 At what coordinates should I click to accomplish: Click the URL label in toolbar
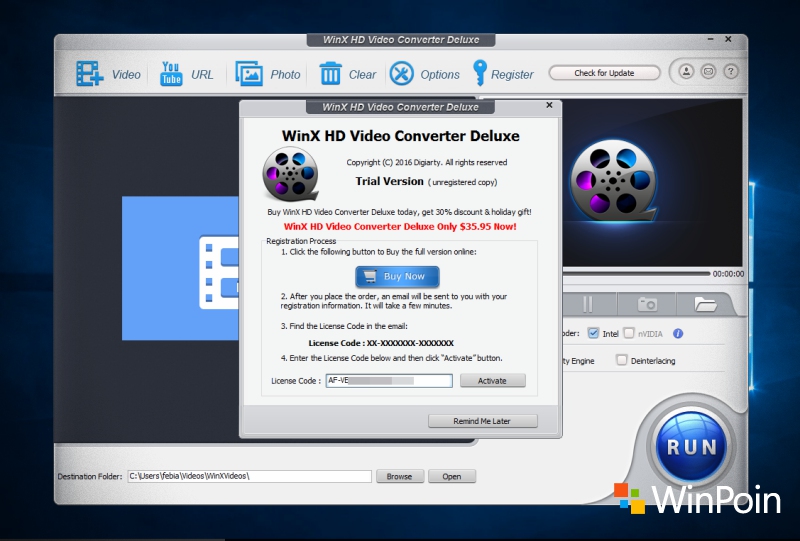202,75
